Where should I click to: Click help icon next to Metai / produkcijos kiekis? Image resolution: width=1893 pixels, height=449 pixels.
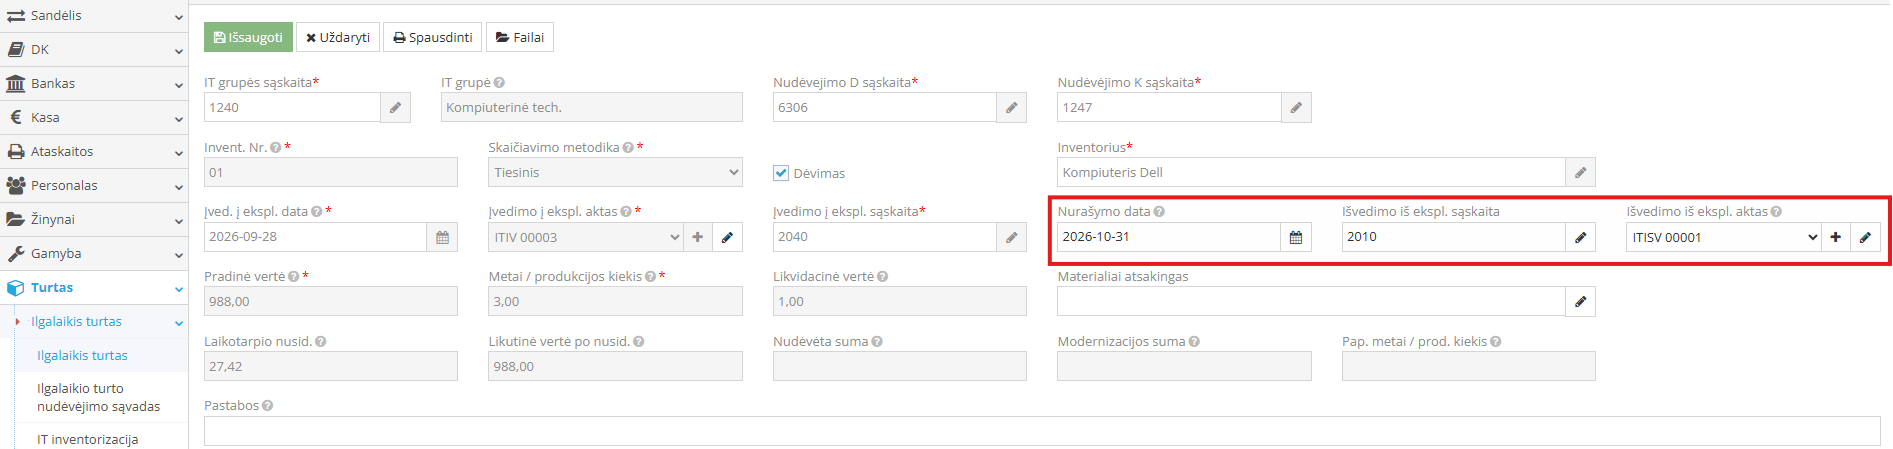[x=651, y=277]
